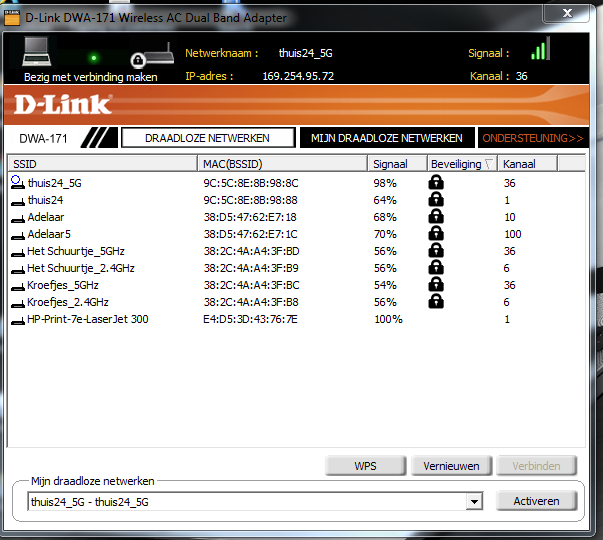Sort by the Kanaal column header
The height and width of the screenshot is (540, 603).
(528, 164)
